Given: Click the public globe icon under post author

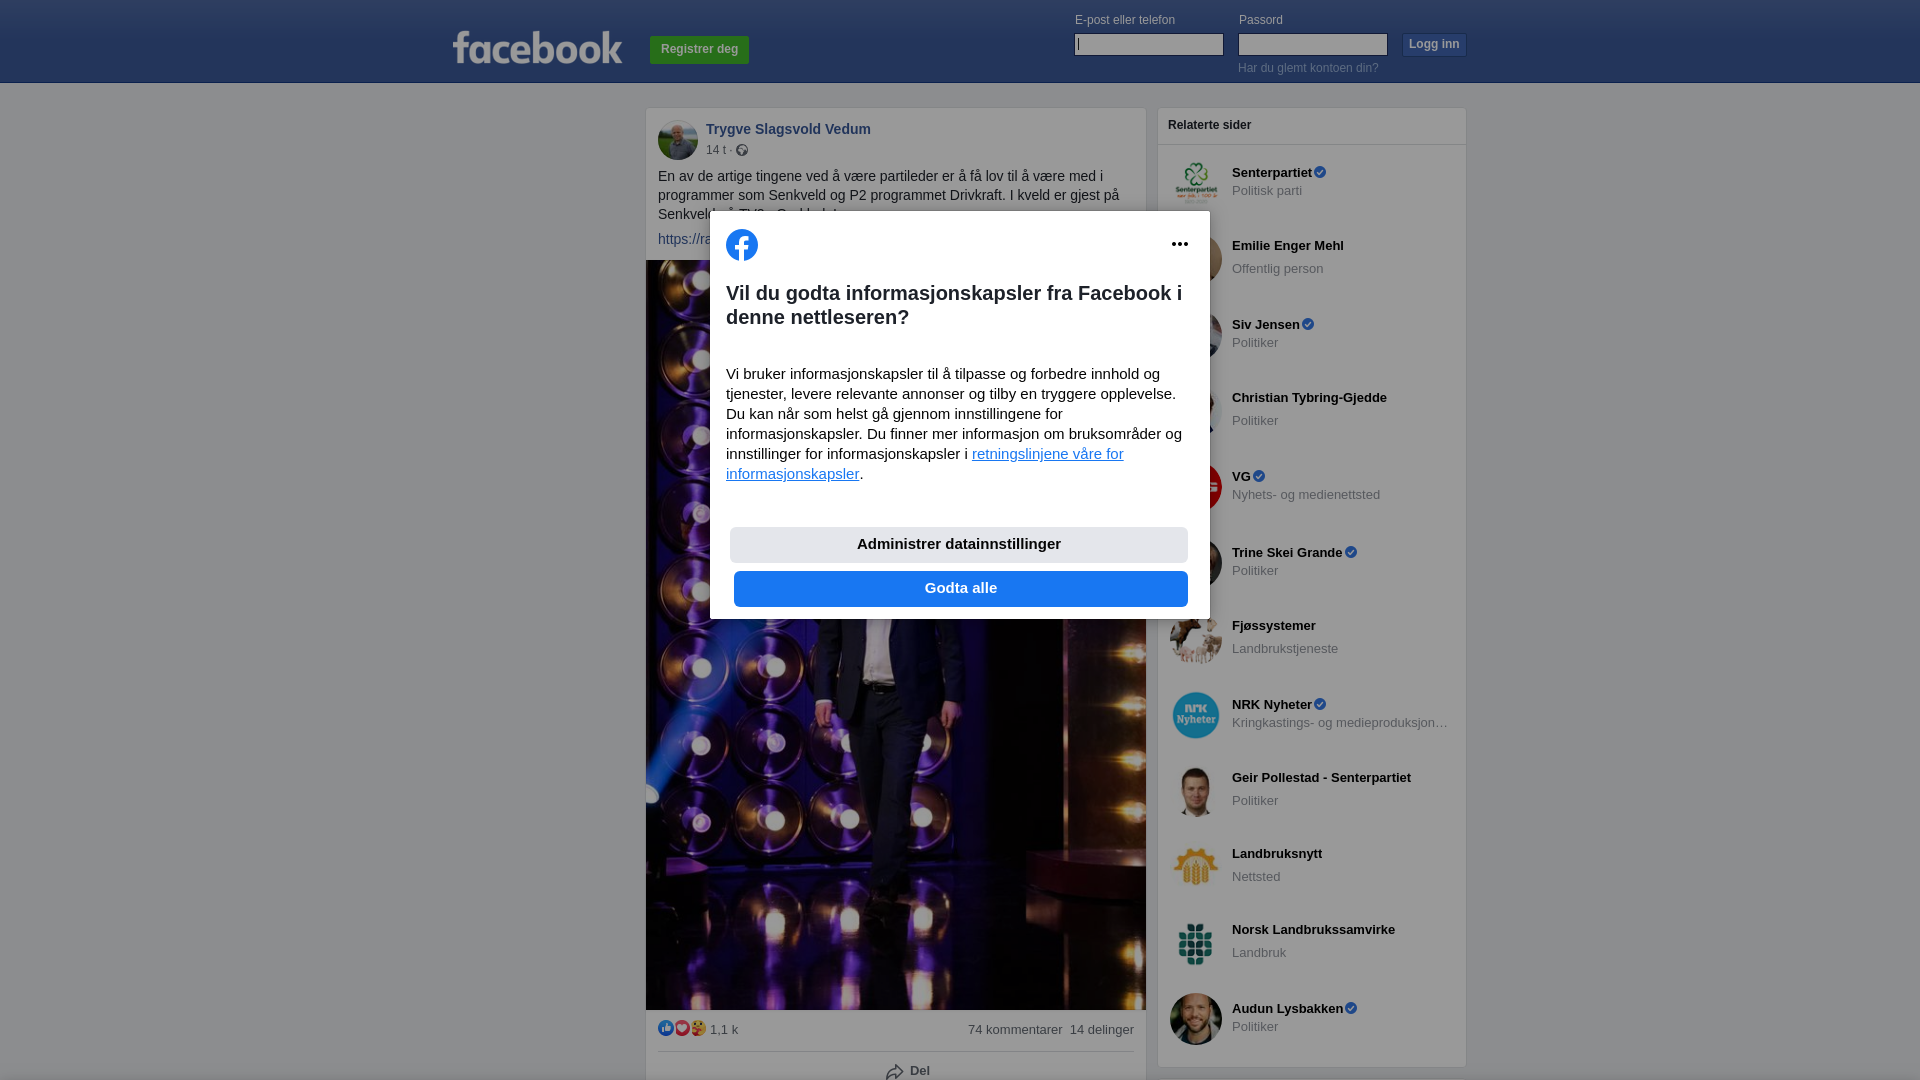Looking at the screenshot, I should [x=742, y=150].
